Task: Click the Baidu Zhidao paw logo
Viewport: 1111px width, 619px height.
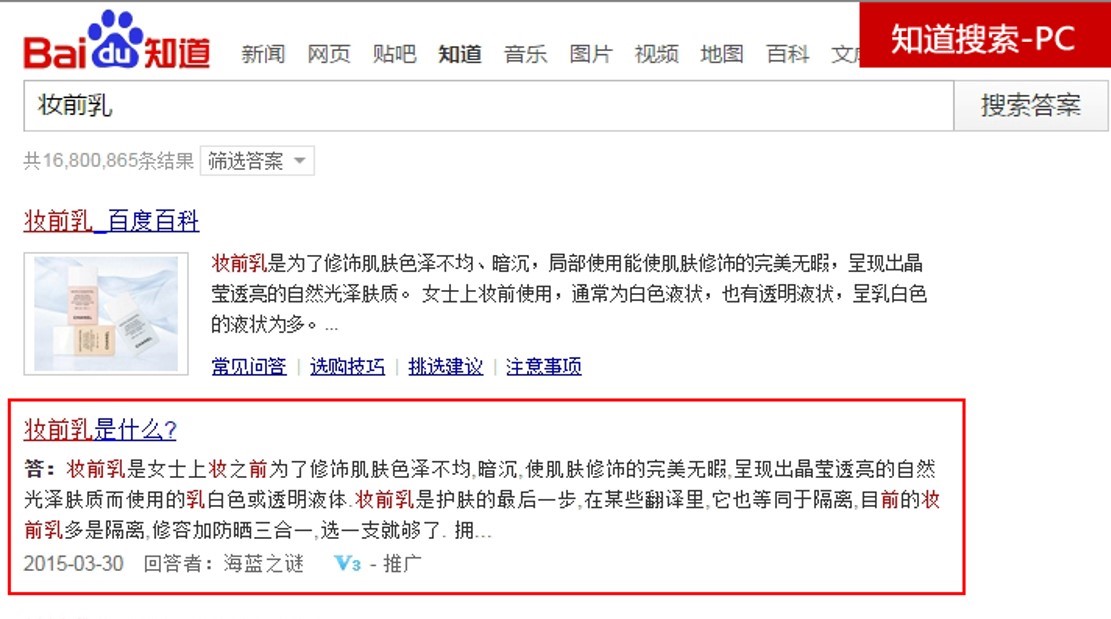Action: click(x=117, y=41)
